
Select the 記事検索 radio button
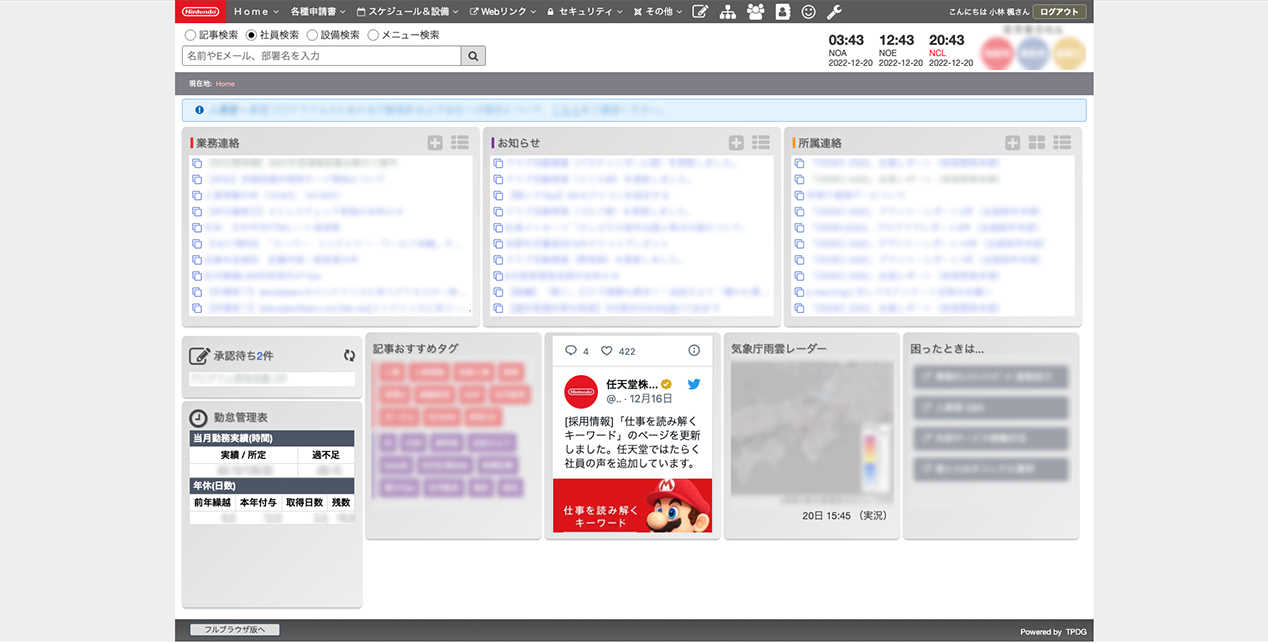(x=191, y=35)
